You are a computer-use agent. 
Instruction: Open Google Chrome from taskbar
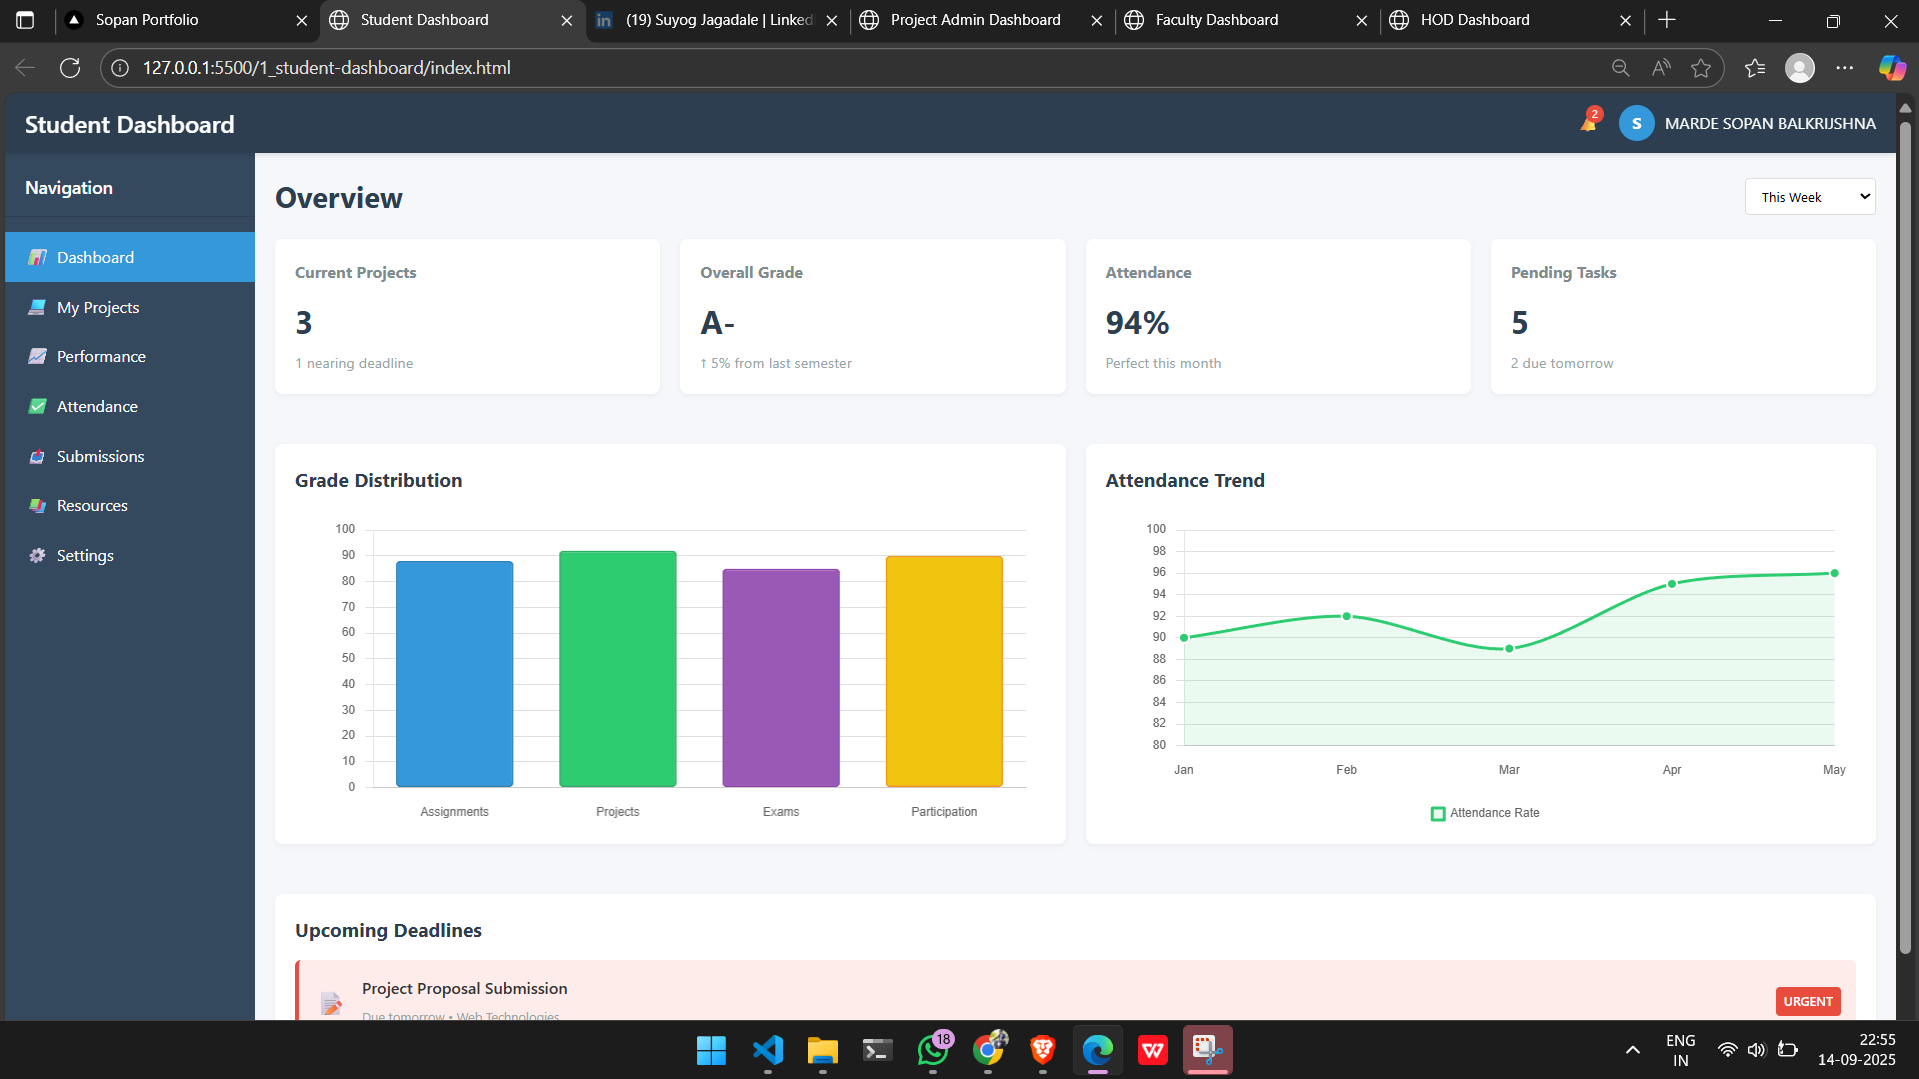pyautogui.click(x=988, y=1050)
